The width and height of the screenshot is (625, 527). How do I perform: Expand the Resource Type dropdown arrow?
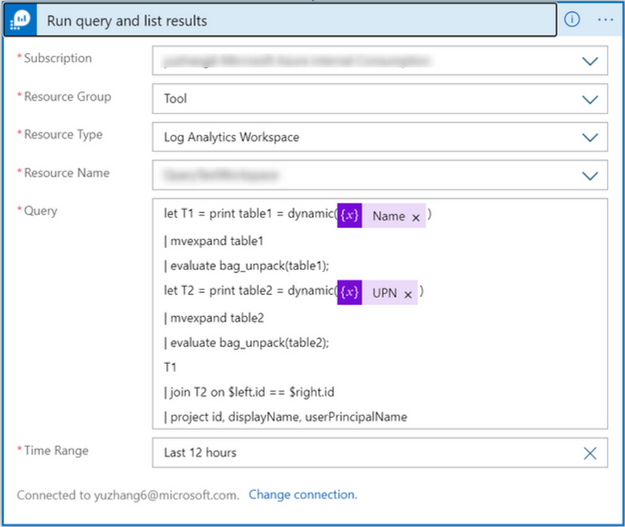click(590, 137)
